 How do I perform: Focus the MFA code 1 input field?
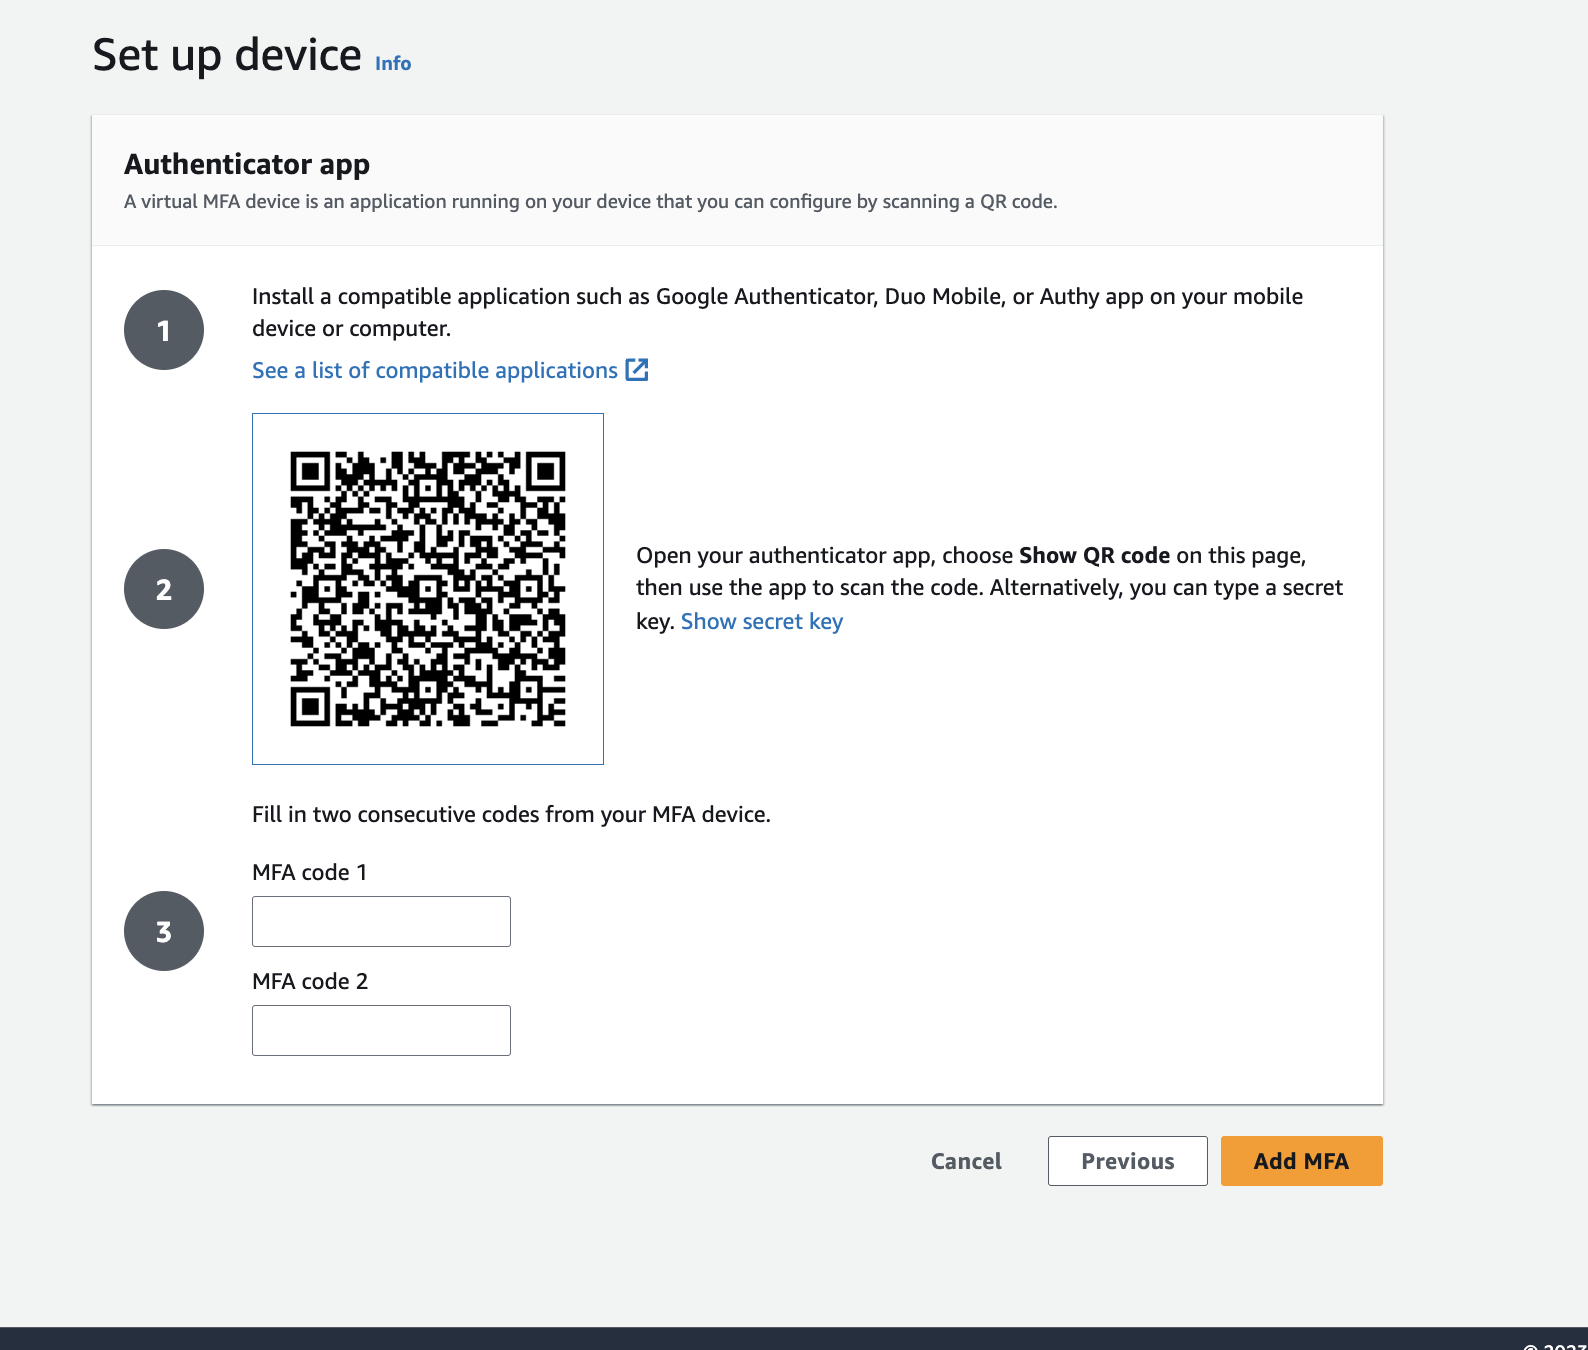coord(381,921)
